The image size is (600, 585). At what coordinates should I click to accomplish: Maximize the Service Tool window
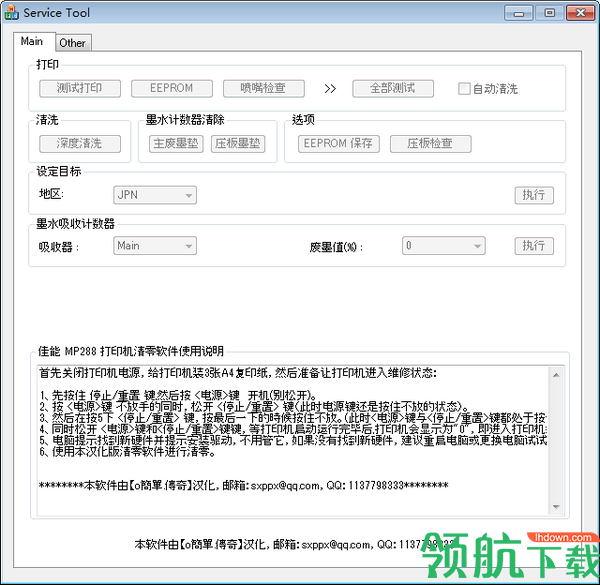pyautogui.click(x=549, y=13)
